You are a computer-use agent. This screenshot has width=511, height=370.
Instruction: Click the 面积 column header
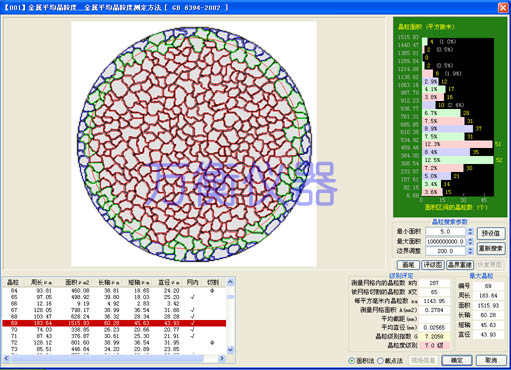[x=74, y=283]
